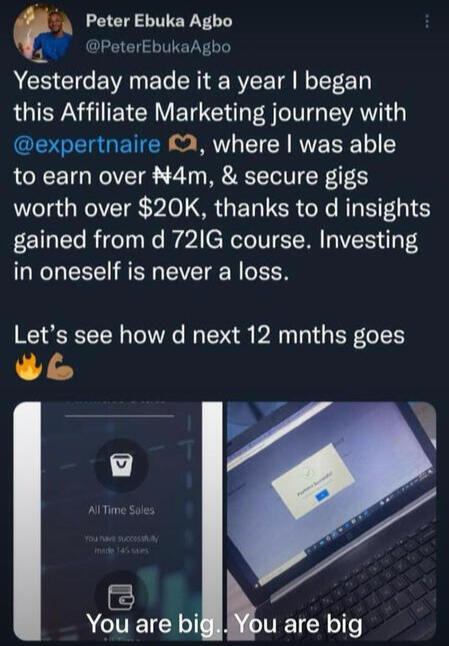Open the laptop photo thumbnail
449x646 pixels.
click(x=332, y=521)
